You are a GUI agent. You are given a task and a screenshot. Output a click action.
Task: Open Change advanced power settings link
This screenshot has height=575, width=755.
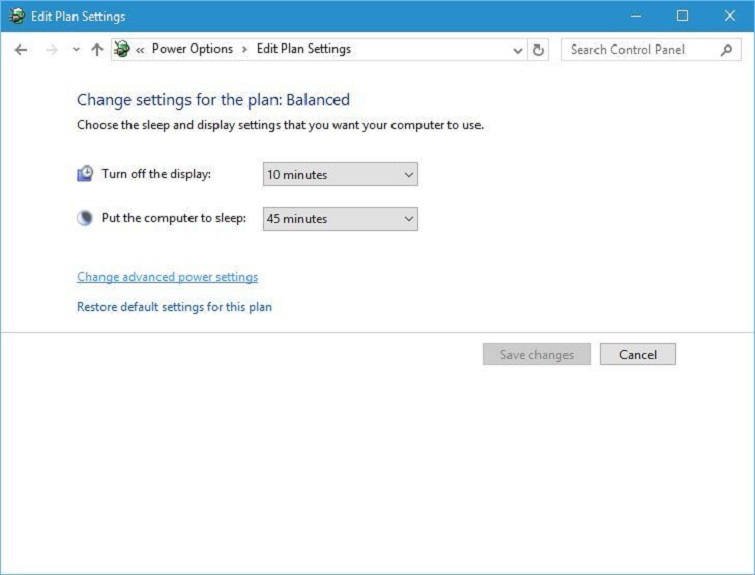tap(167, 277)
